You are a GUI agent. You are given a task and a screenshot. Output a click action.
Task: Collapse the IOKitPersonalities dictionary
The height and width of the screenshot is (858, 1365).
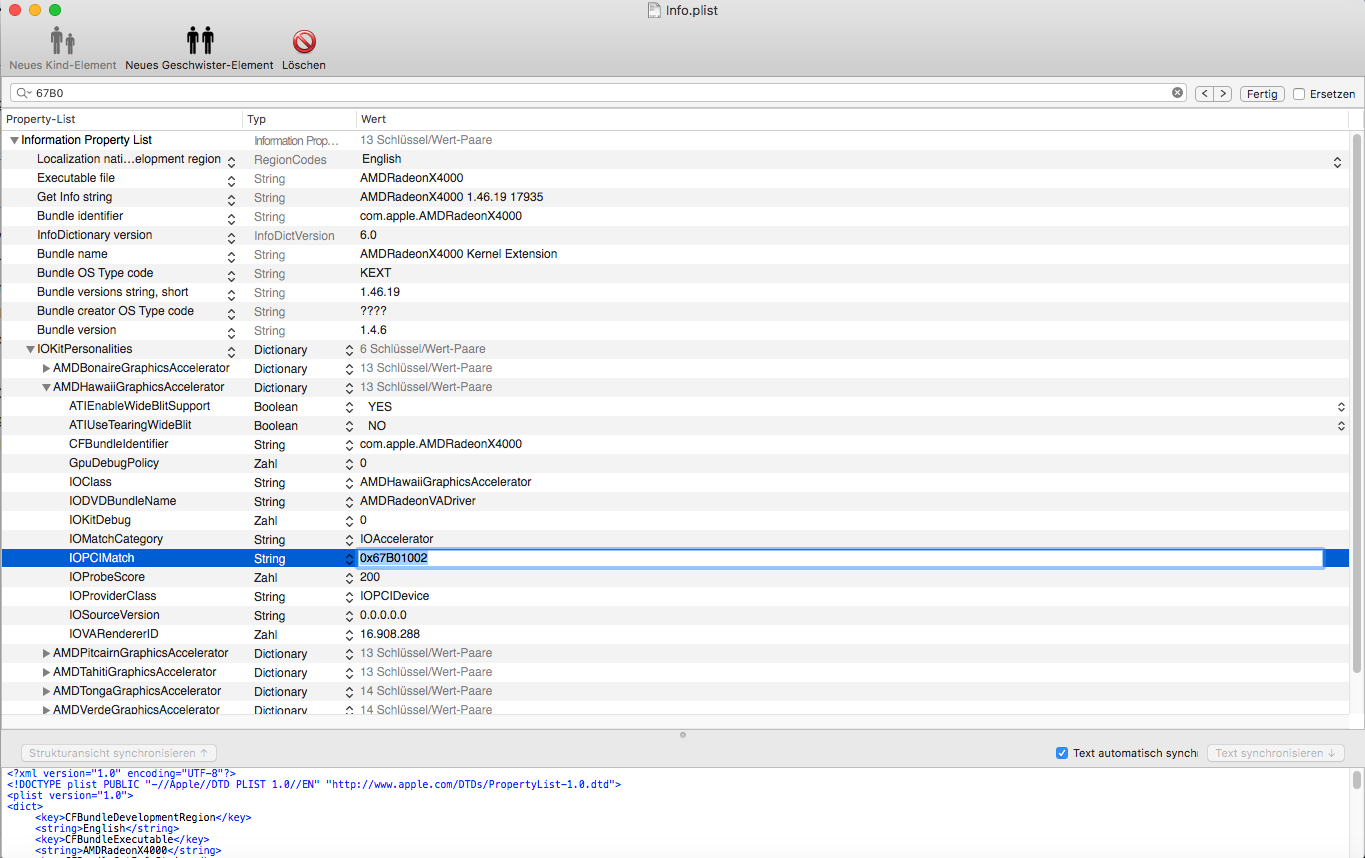pos(31,350)
